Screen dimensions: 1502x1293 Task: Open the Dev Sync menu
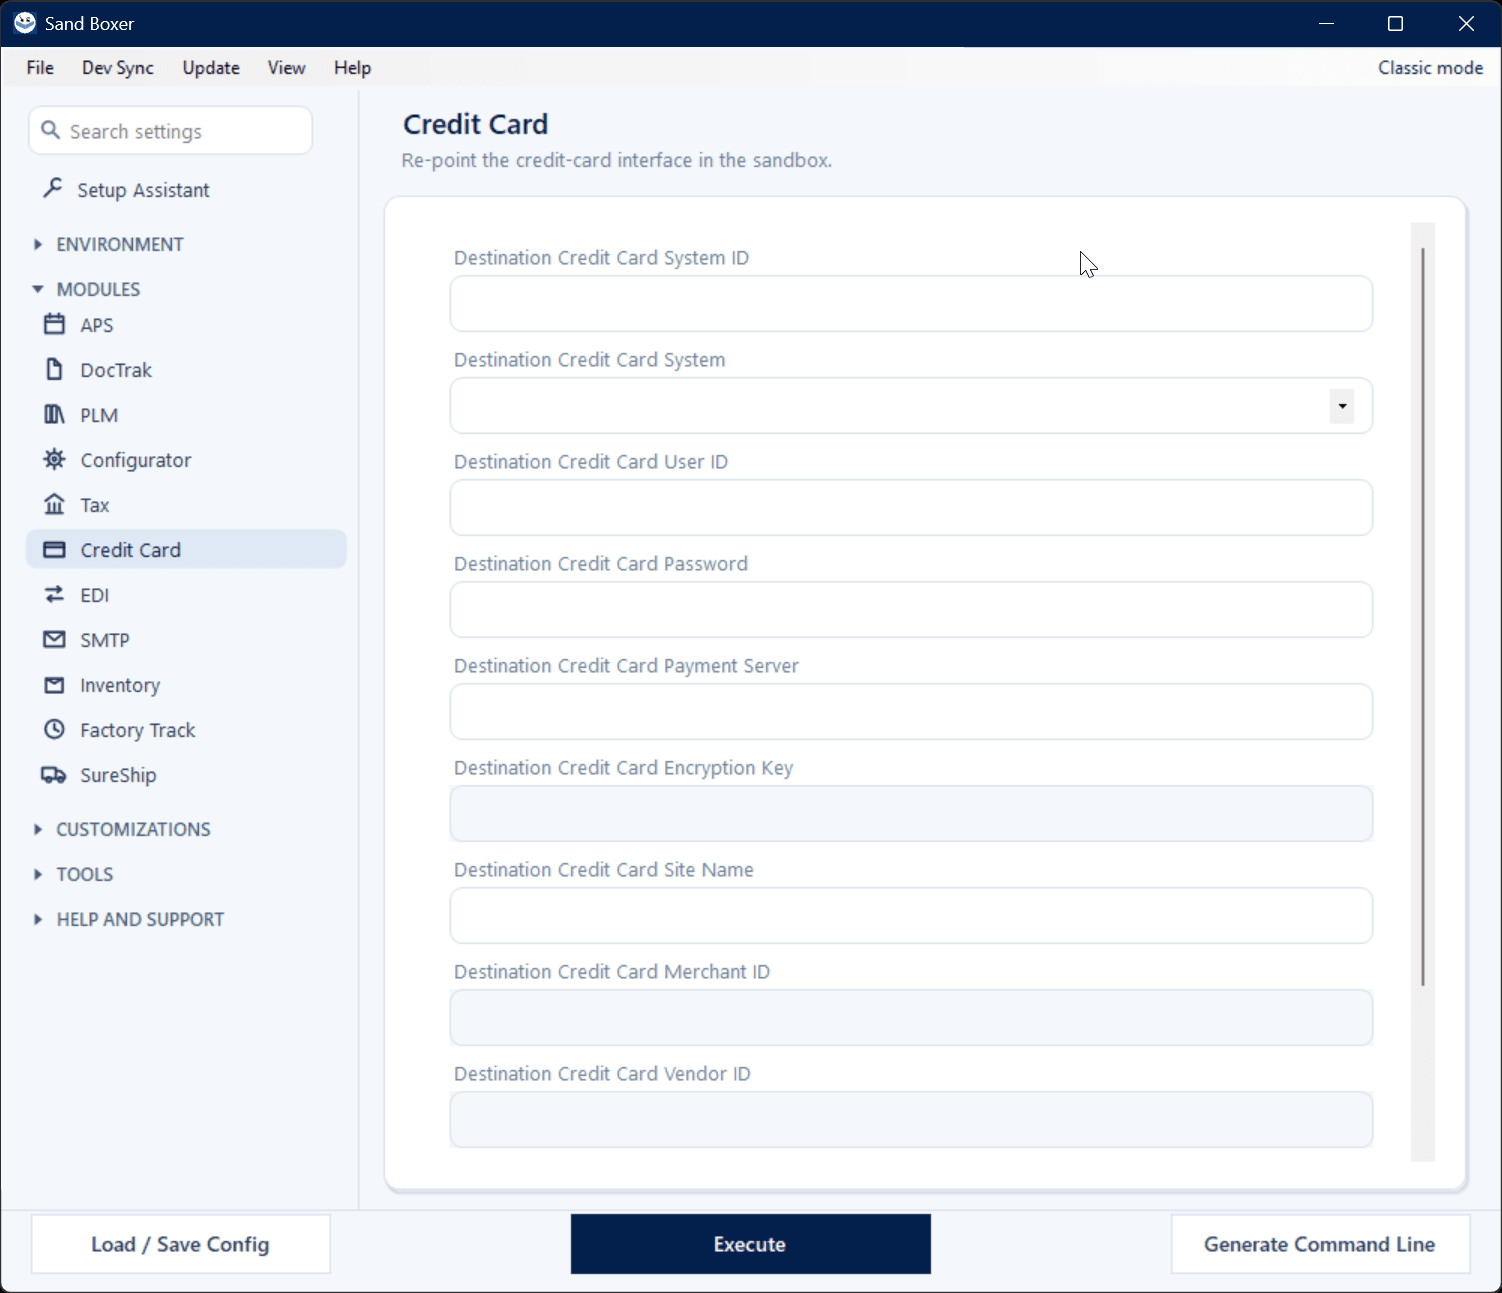pyautogui.click(x=118, y=68)
